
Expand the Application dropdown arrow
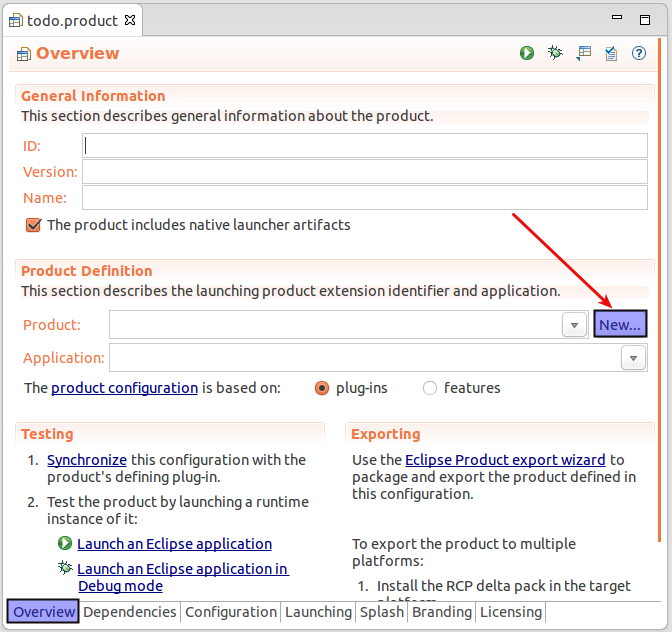pyautogui.click(x=633, y=358)
